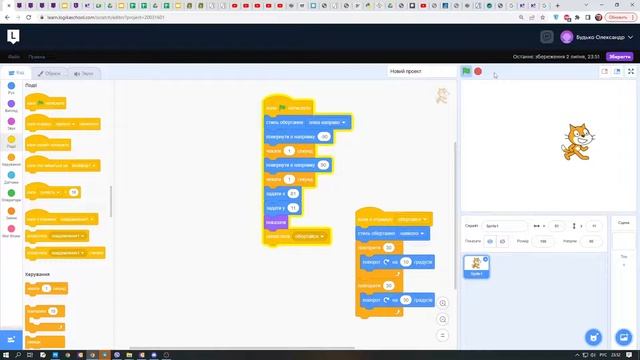Select the Variables blocks category circle
The image size is (640, 360).
tap(11, 211)
